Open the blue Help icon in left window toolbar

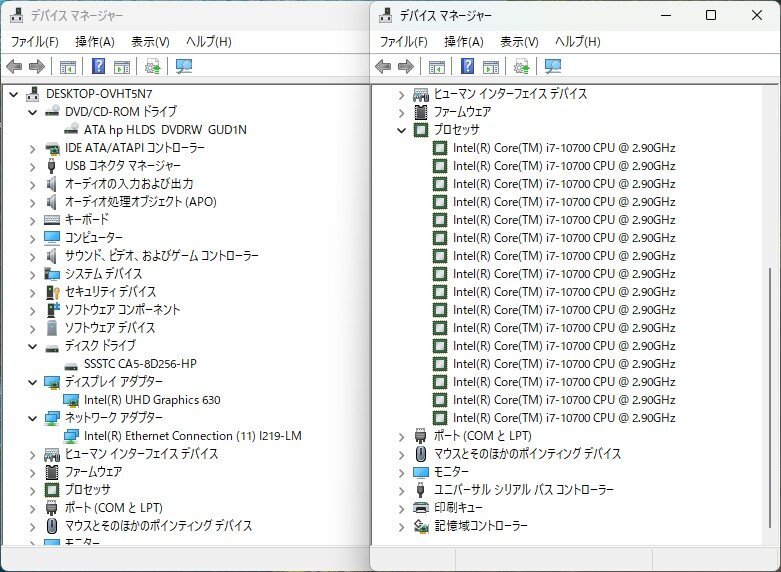coord(99,66)
